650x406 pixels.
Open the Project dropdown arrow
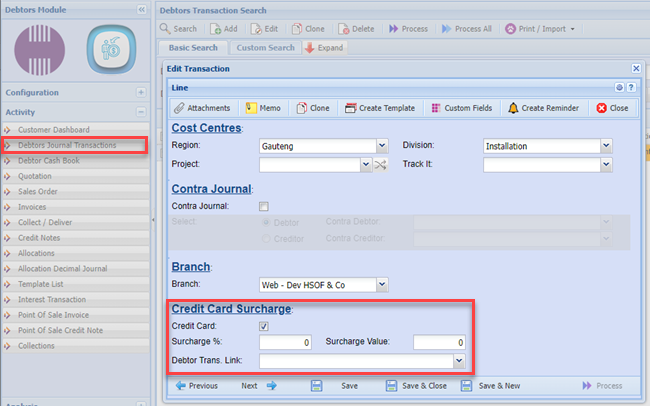pyautogui.click(x=366, y=165)
